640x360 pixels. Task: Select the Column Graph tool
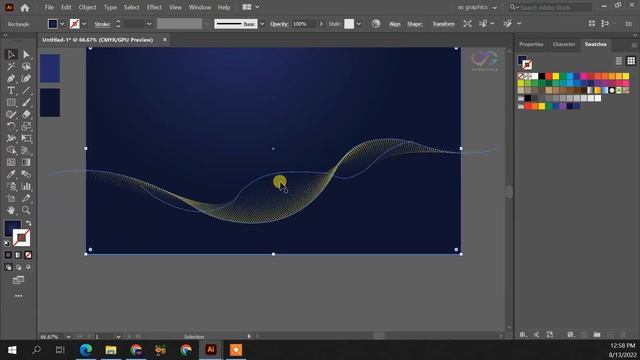(26, 186)
